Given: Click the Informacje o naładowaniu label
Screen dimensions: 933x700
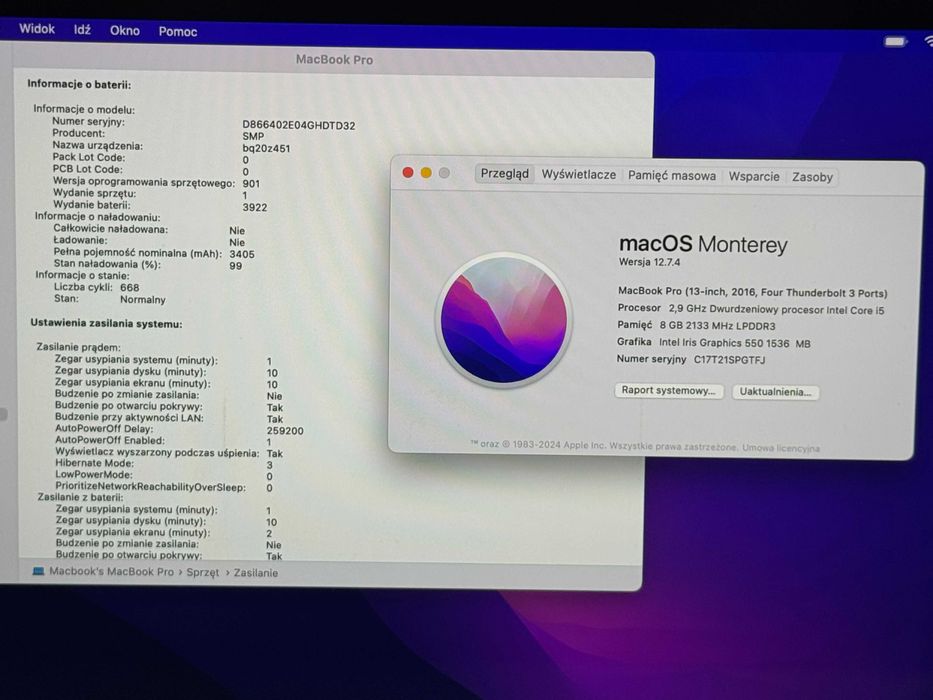Looking at the screenshot, I should click(98, 217).
